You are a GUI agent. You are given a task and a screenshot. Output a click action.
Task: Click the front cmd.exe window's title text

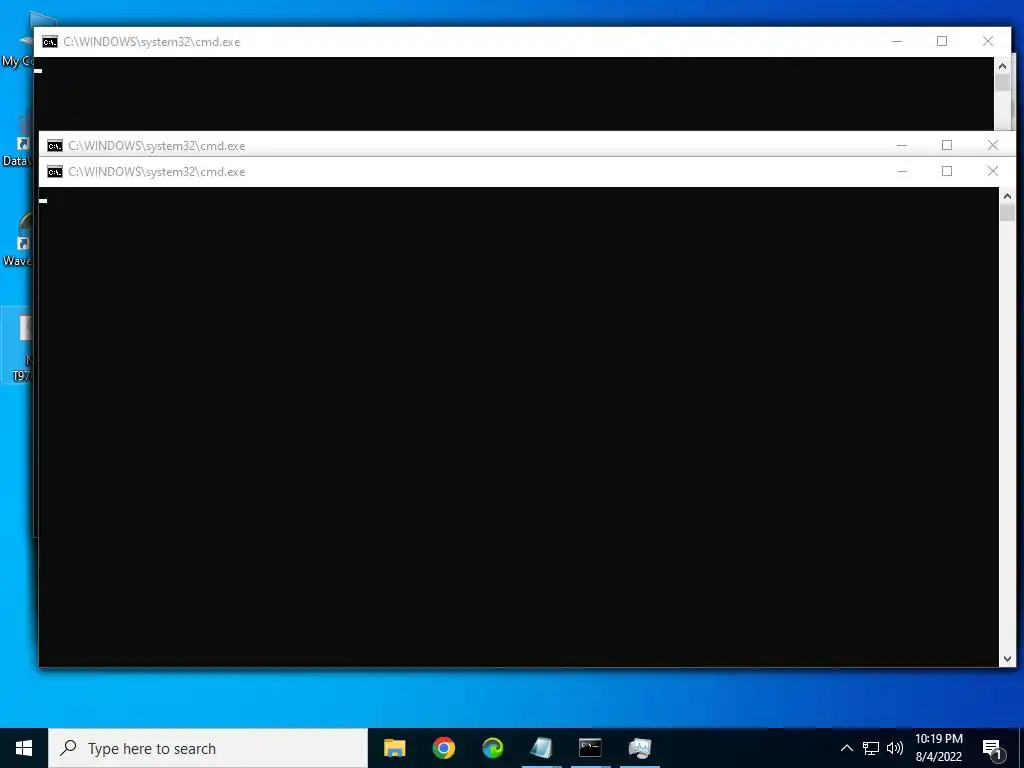click(x=157, y=172)
